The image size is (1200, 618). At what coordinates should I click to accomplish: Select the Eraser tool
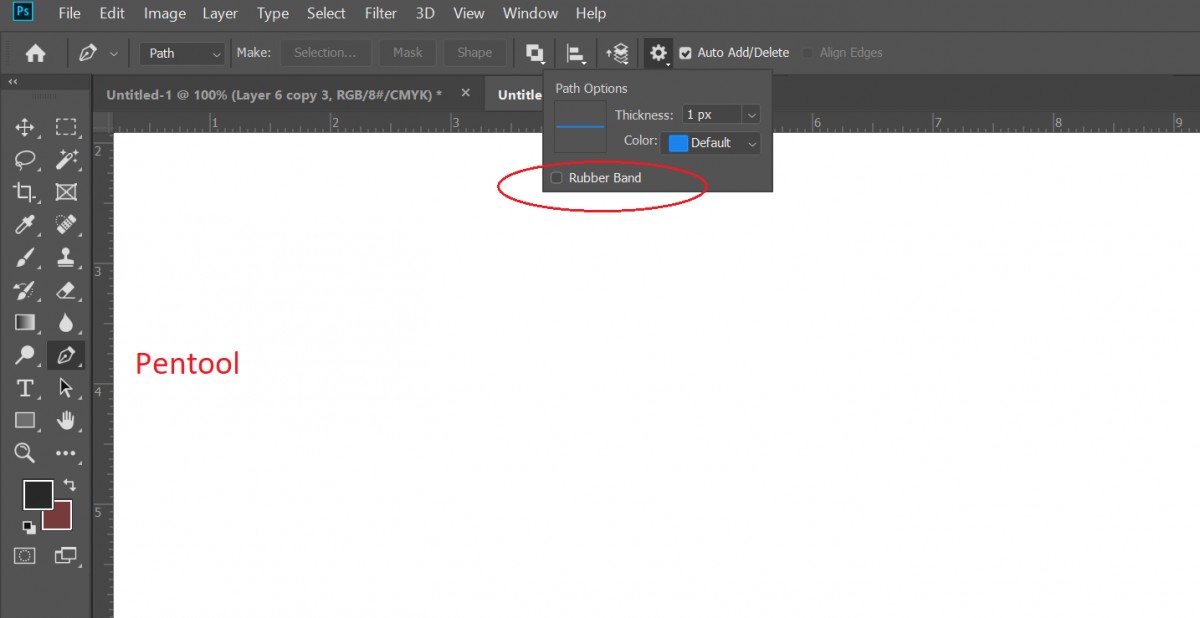[66, 290]
